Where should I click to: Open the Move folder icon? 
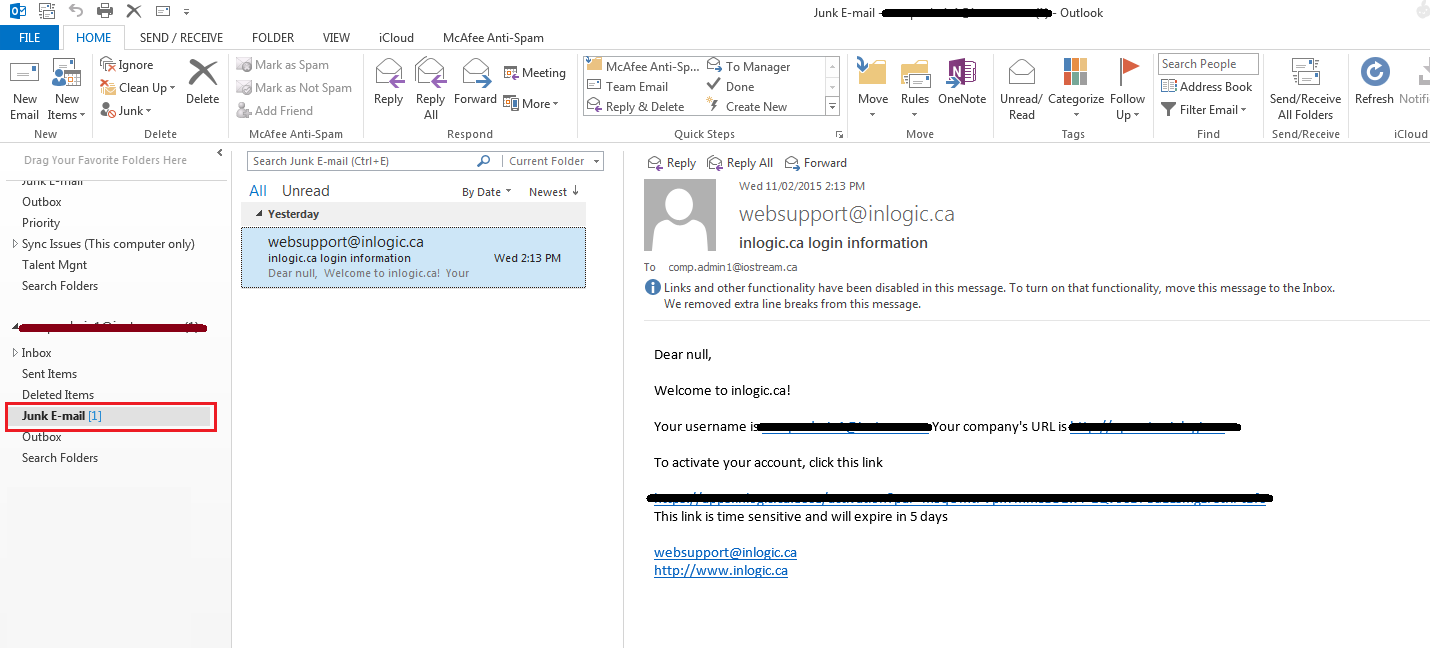coord(873,73)
